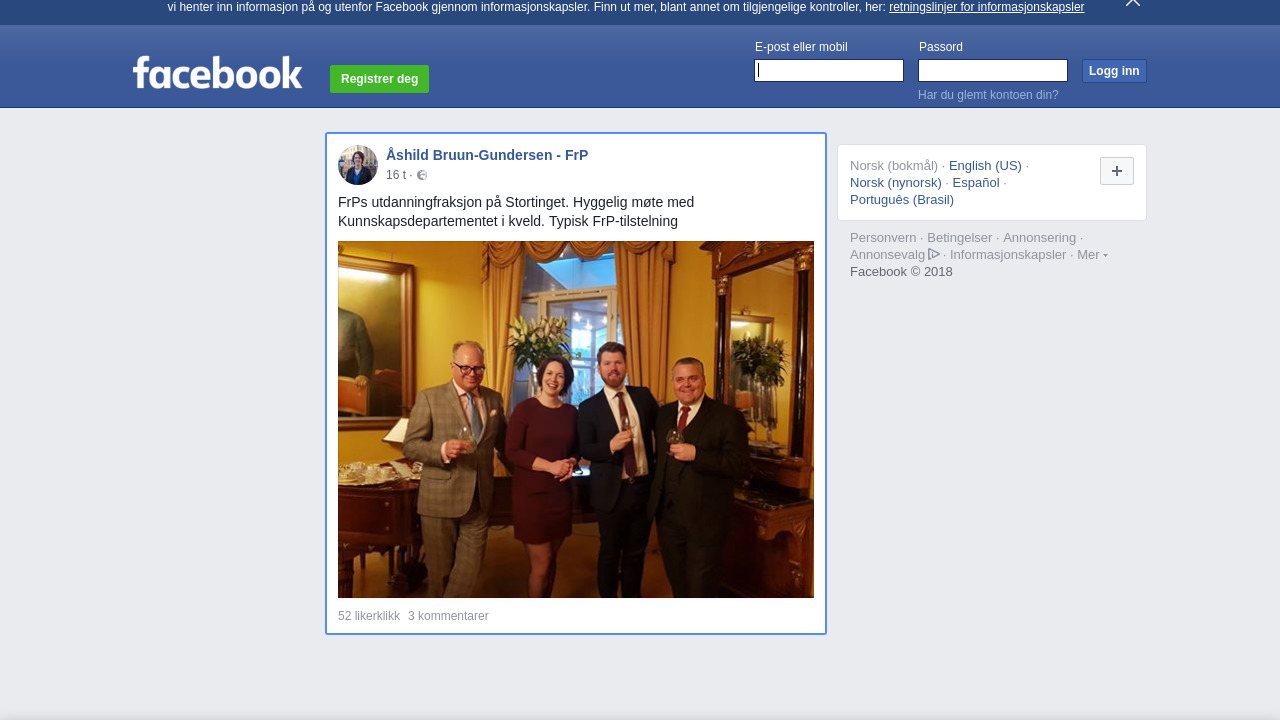
Task: Click the Logg inn button
Action: (1114, 71)
